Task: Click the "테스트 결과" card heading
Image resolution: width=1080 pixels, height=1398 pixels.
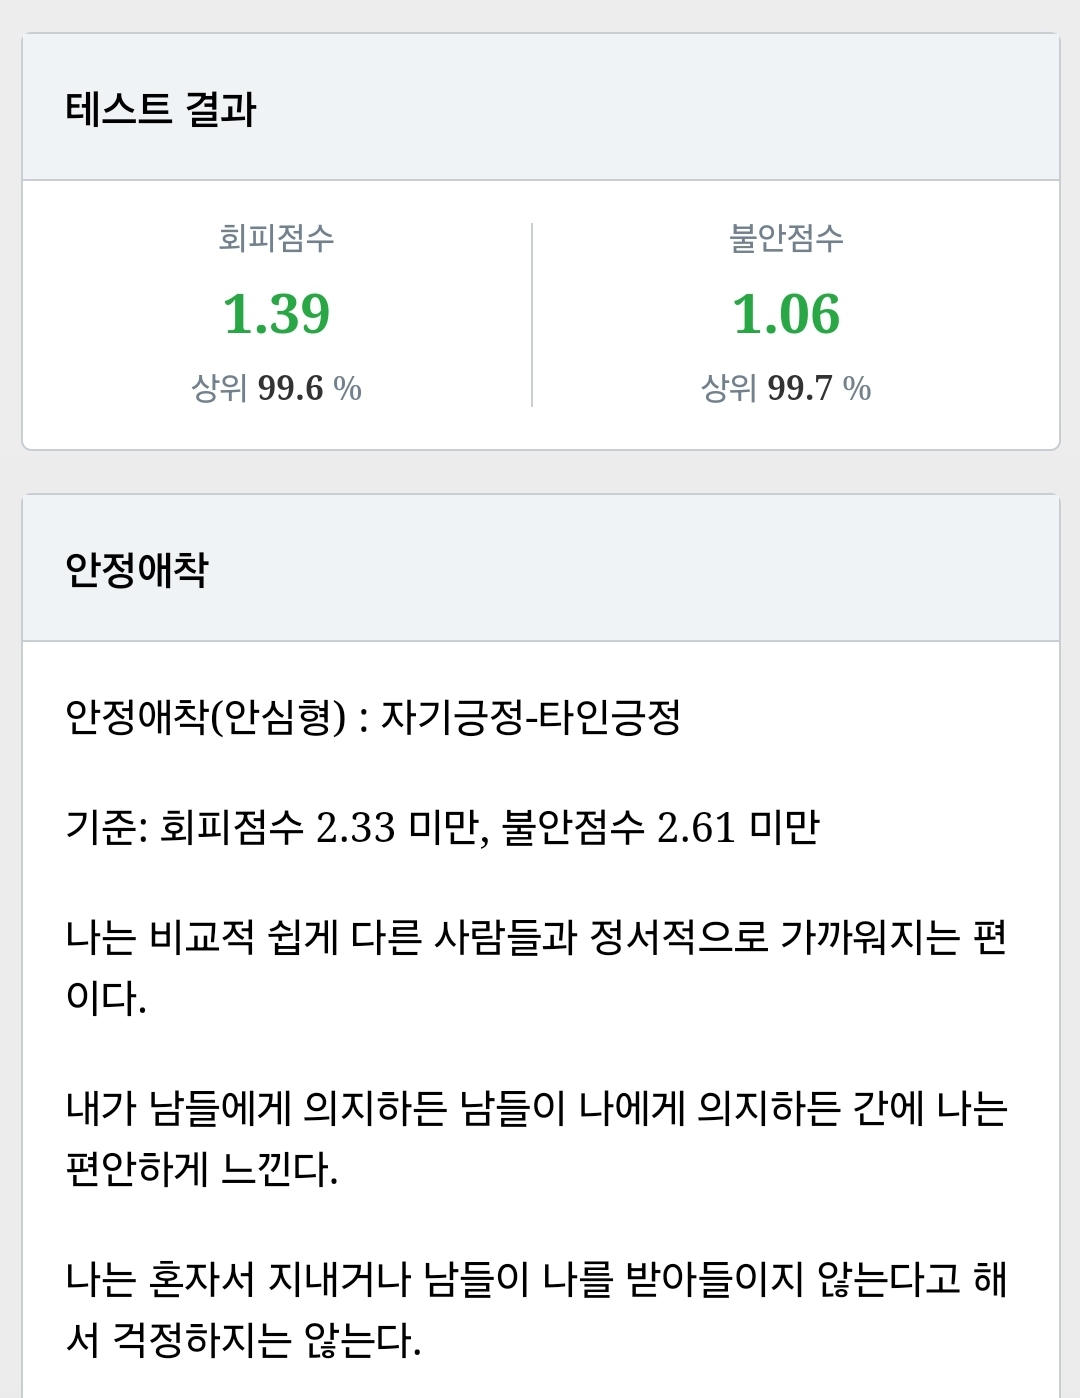Action: coord(161,109)
